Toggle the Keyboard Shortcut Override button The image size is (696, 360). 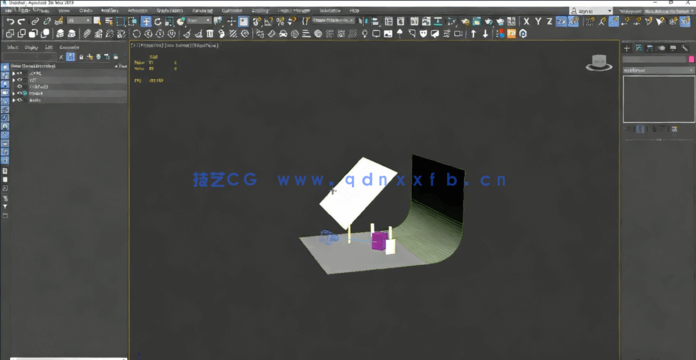243,21
